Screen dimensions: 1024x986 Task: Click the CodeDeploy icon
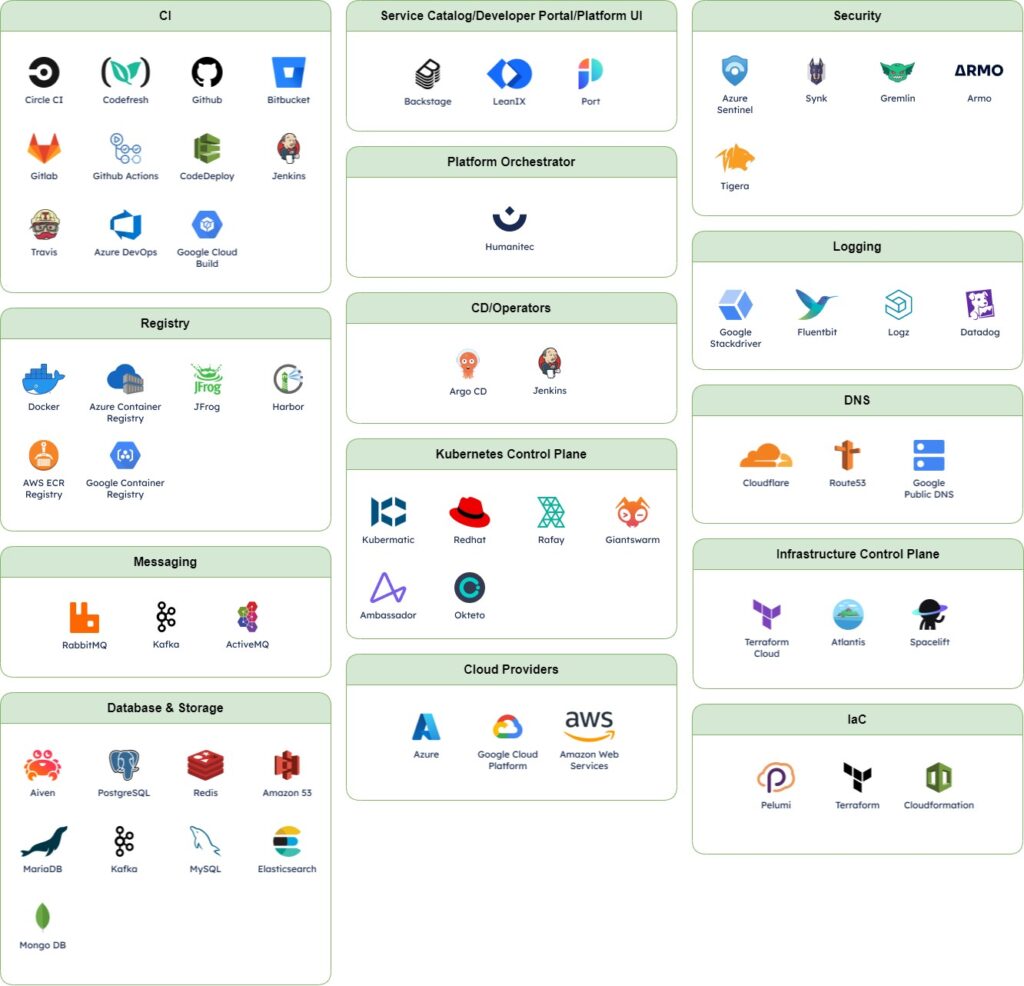click(207, 149)
